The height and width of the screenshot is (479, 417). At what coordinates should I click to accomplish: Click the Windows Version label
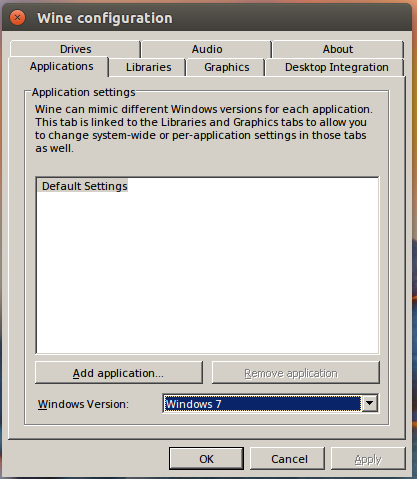coord(83,404)
